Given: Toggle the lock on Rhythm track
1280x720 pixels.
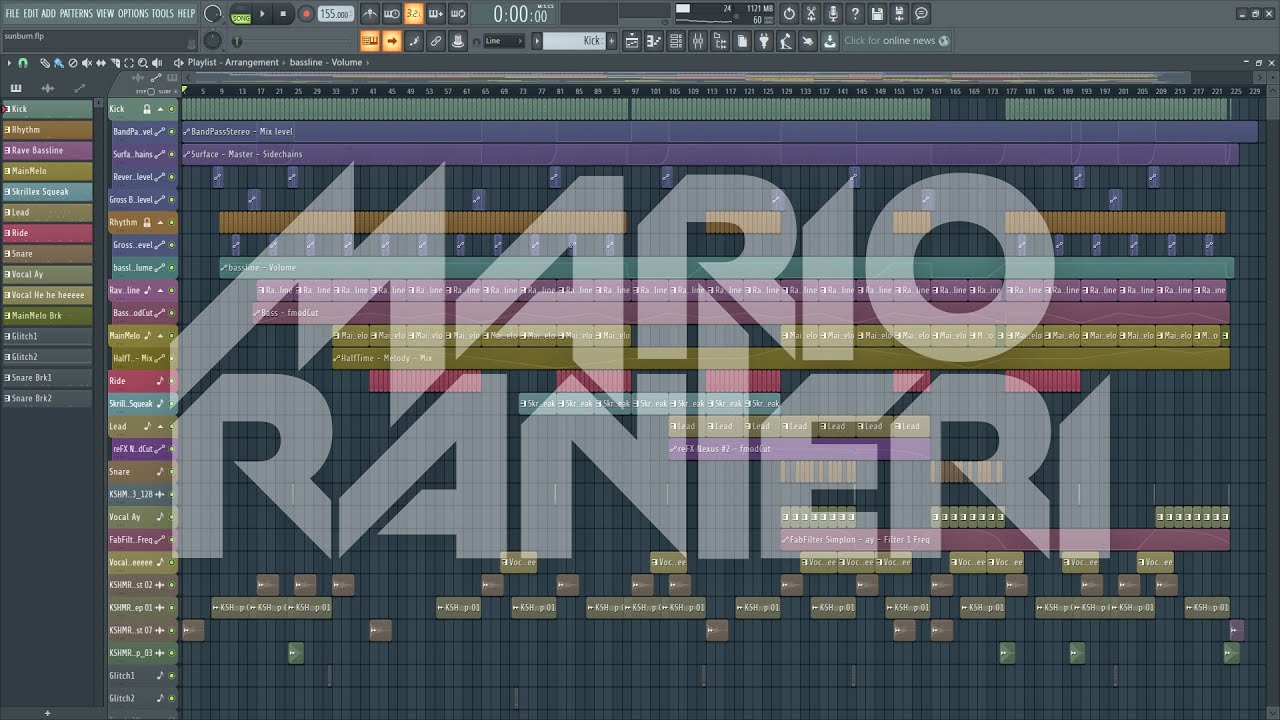Looking at the screenshot, I should coord(147,223).
